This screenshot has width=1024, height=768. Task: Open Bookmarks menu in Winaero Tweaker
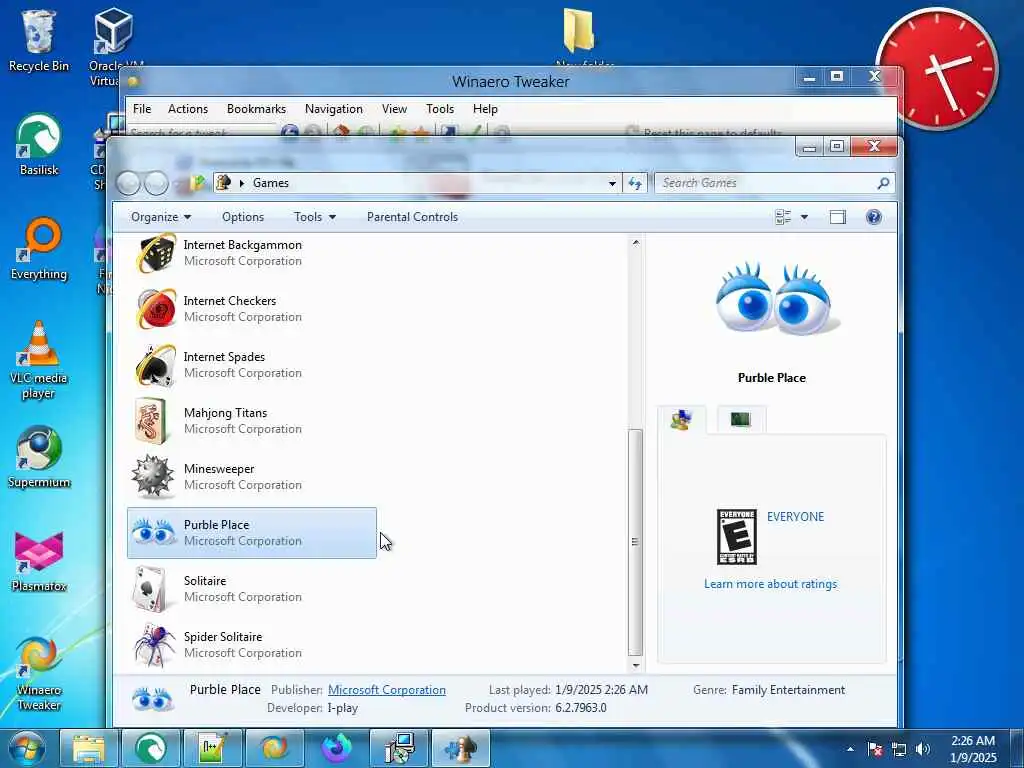point(256,109)
